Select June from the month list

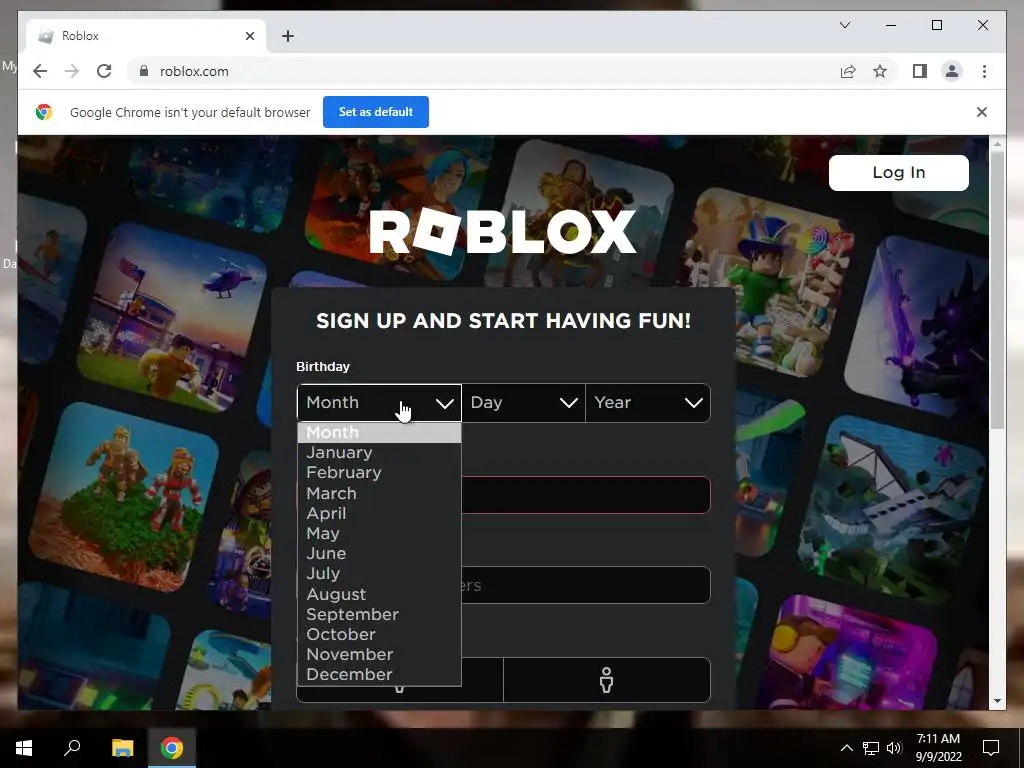pyautogui.click(x=379, y=554)
